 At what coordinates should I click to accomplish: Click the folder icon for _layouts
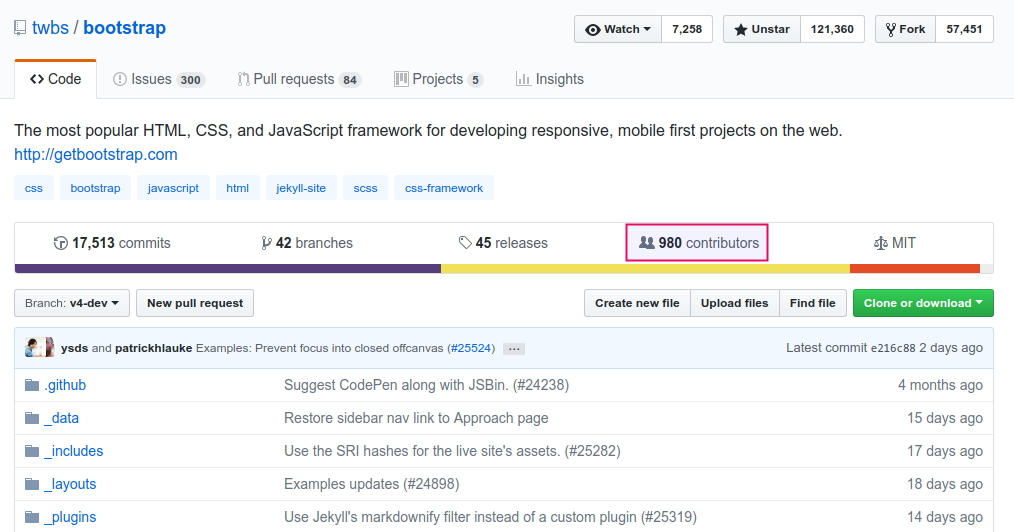[x=32, y=484]
